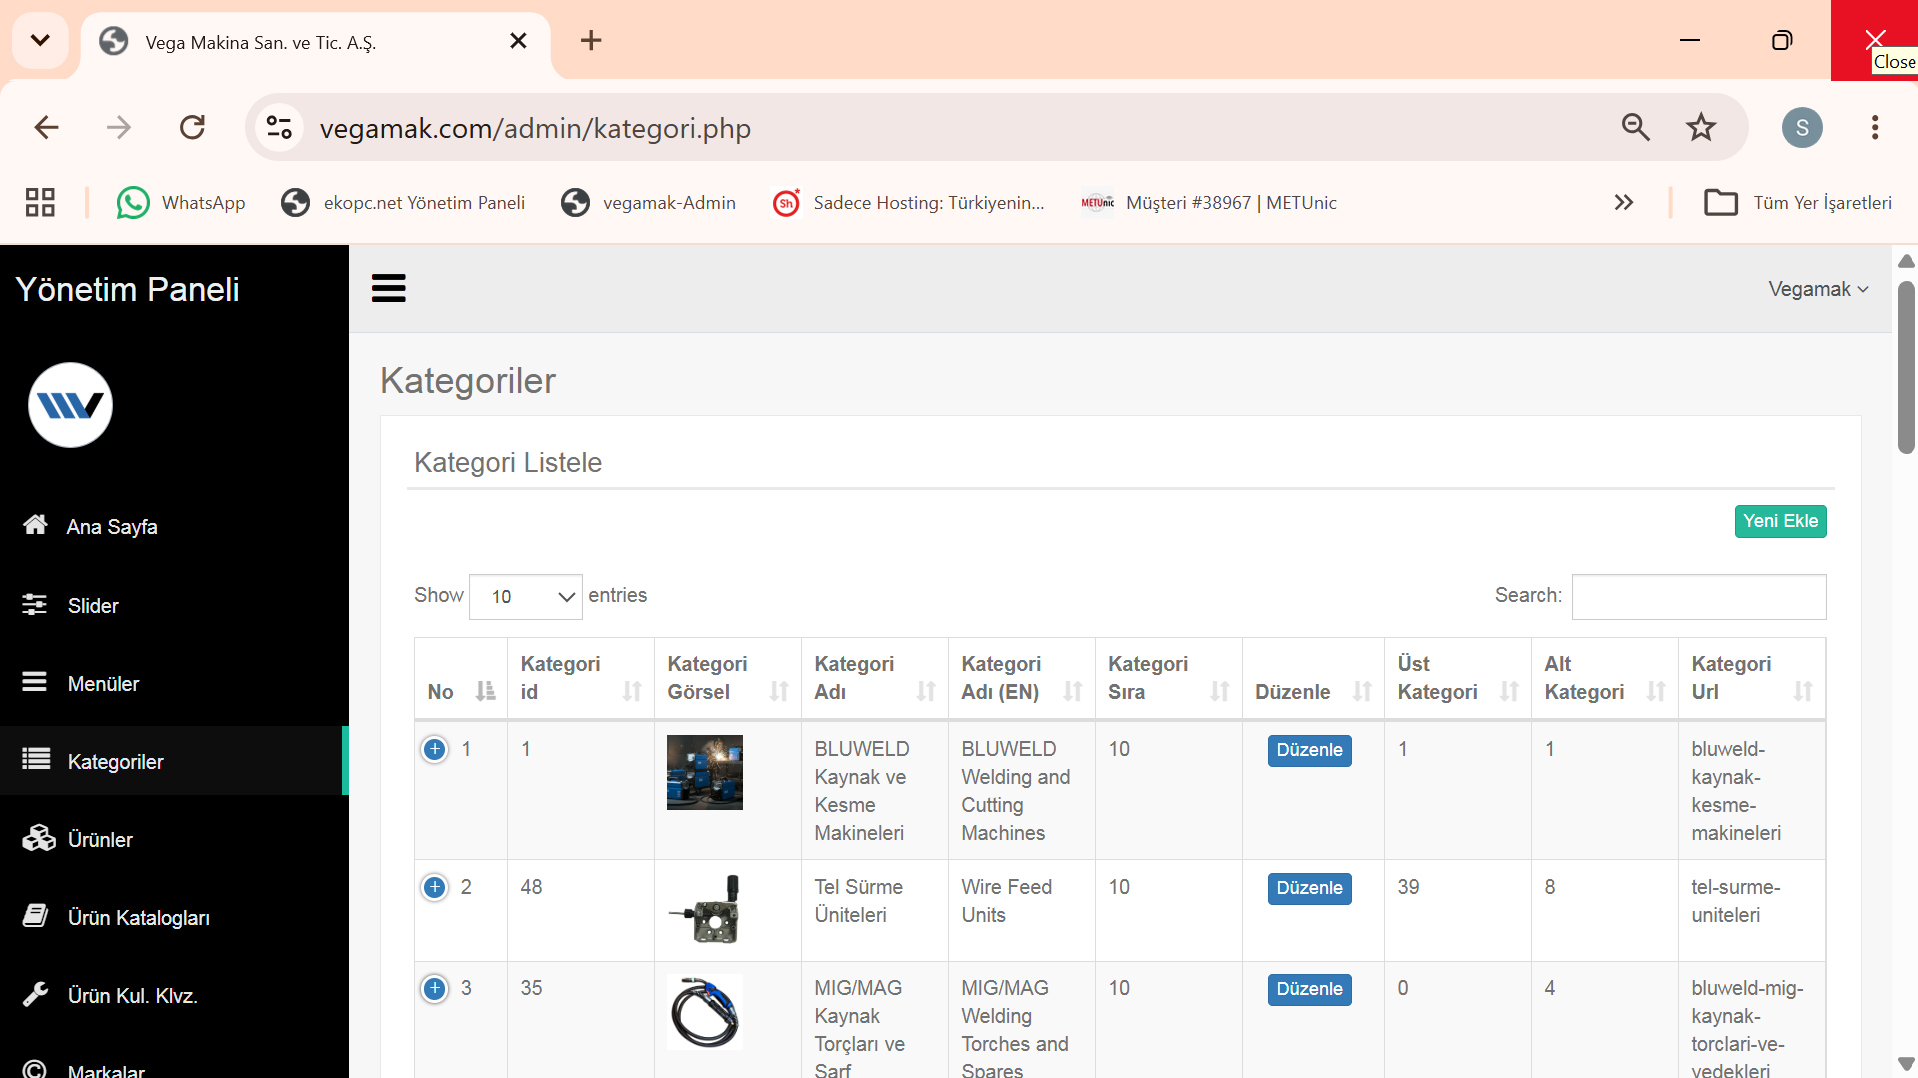Open the WhatsApp bookmark

(x=181, y=203)
